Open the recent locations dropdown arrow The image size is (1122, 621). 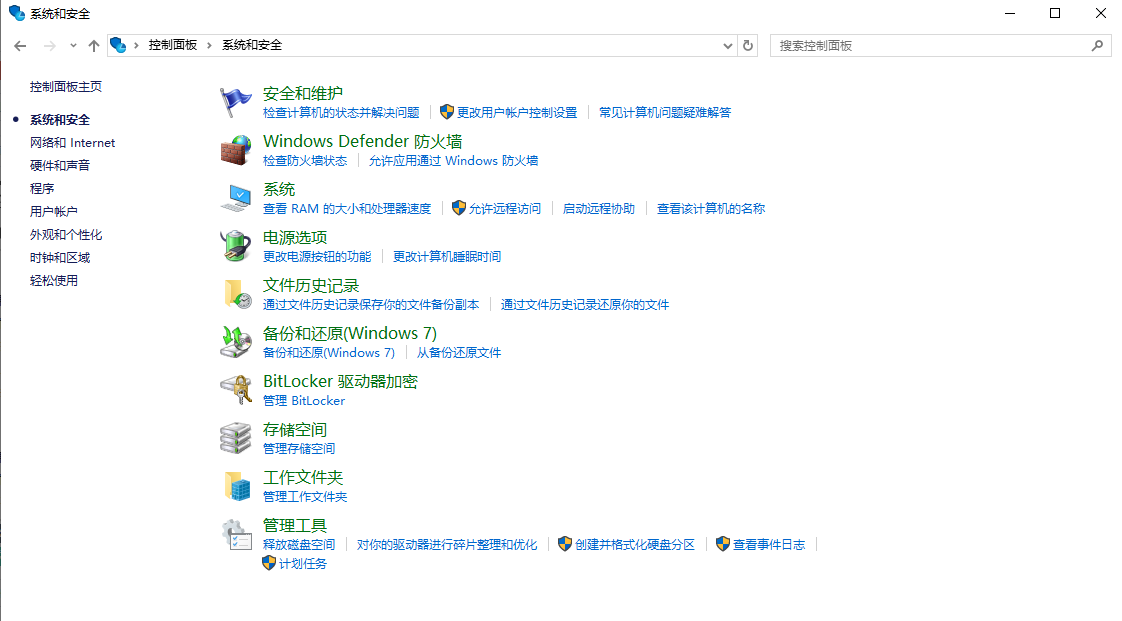[73, 46]
